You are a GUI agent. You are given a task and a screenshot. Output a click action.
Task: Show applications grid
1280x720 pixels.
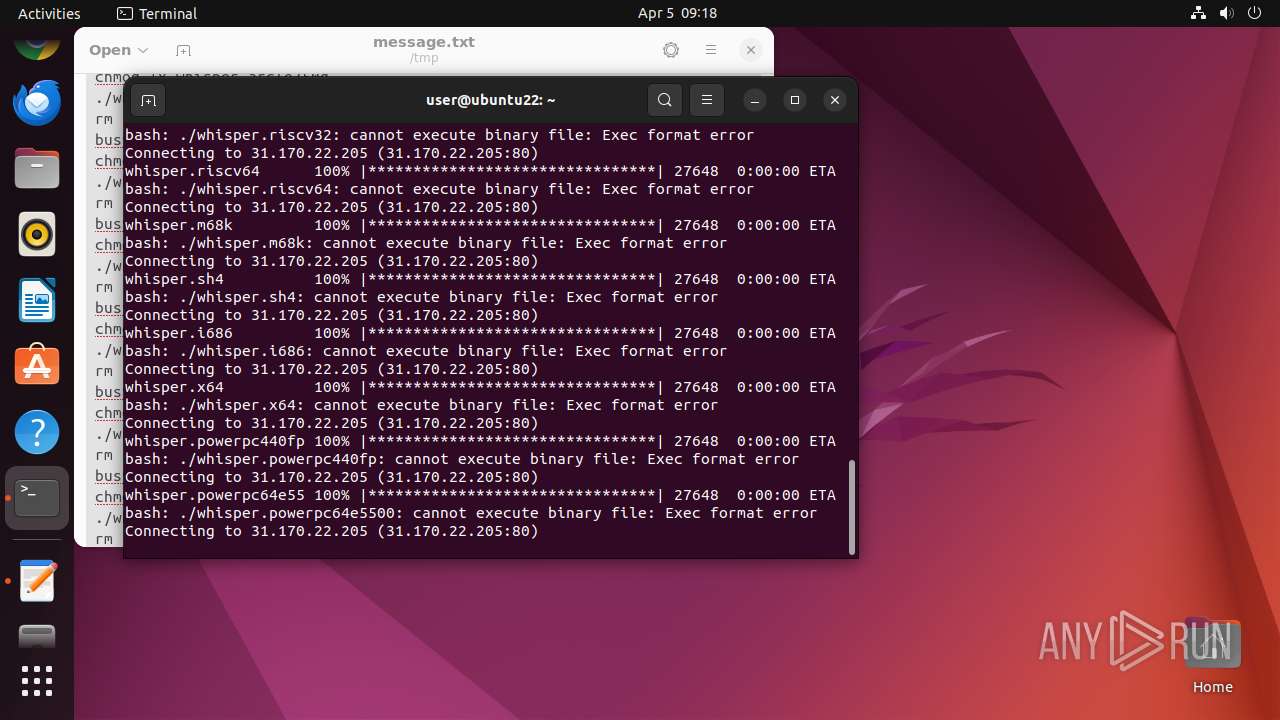pos(37,681)
